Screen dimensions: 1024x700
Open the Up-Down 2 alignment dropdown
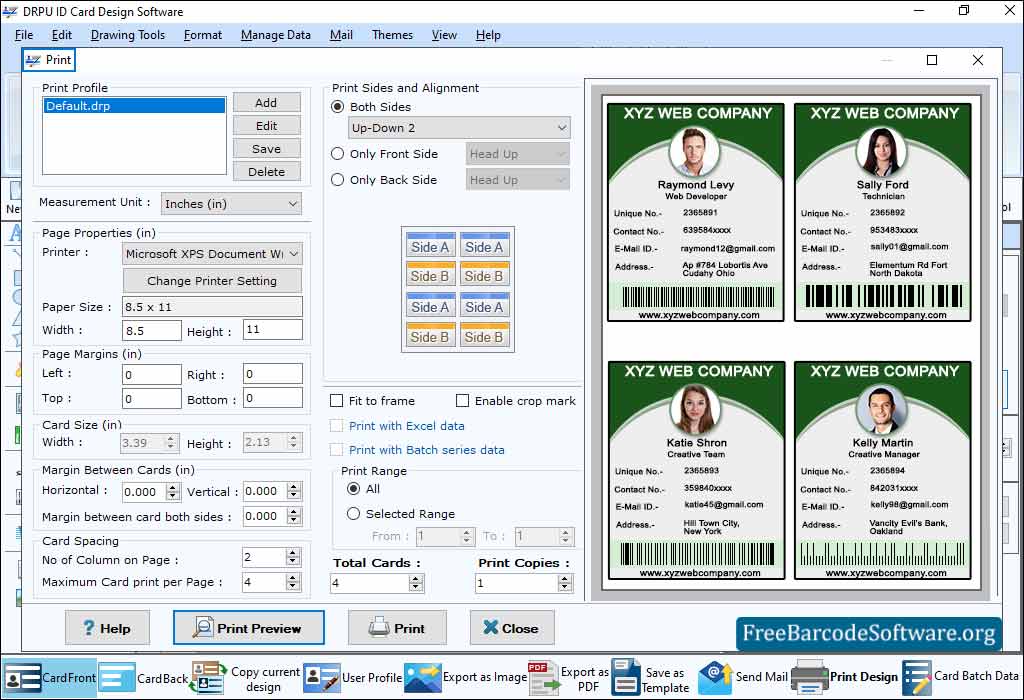point(458,128)
